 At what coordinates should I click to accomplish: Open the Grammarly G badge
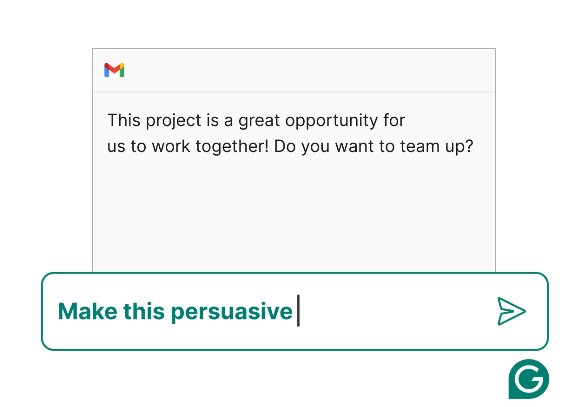[x=529, y=379]
